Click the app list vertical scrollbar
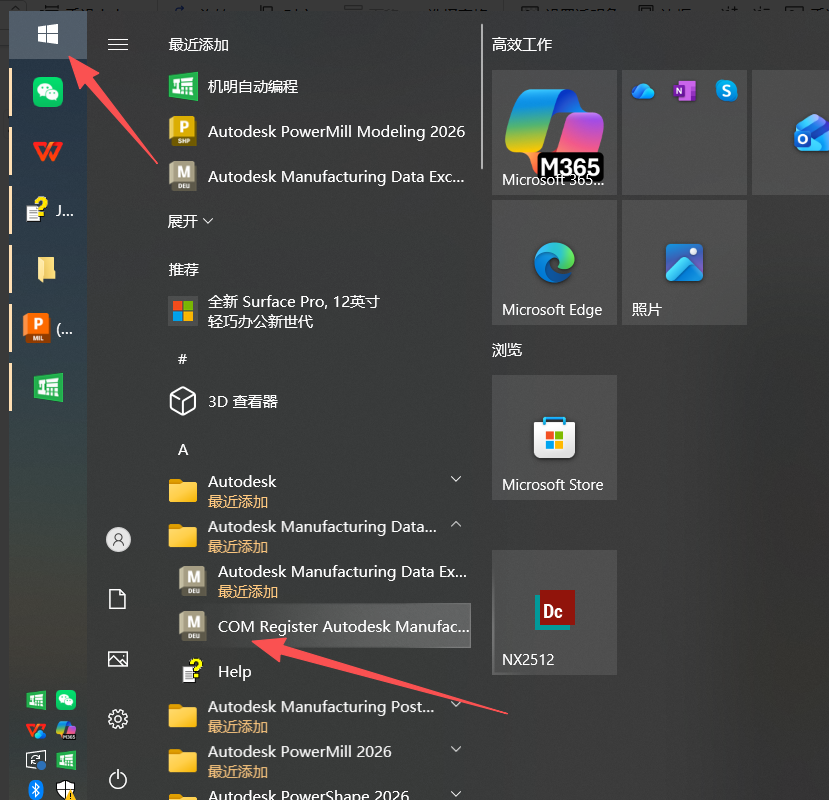The image size is (829, 800). [x=482, y=96]
